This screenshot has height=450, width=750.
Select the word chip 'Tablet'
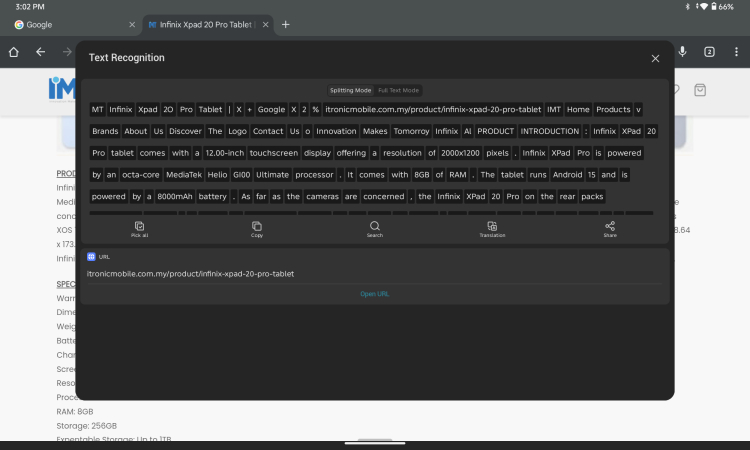click(210, 110)
